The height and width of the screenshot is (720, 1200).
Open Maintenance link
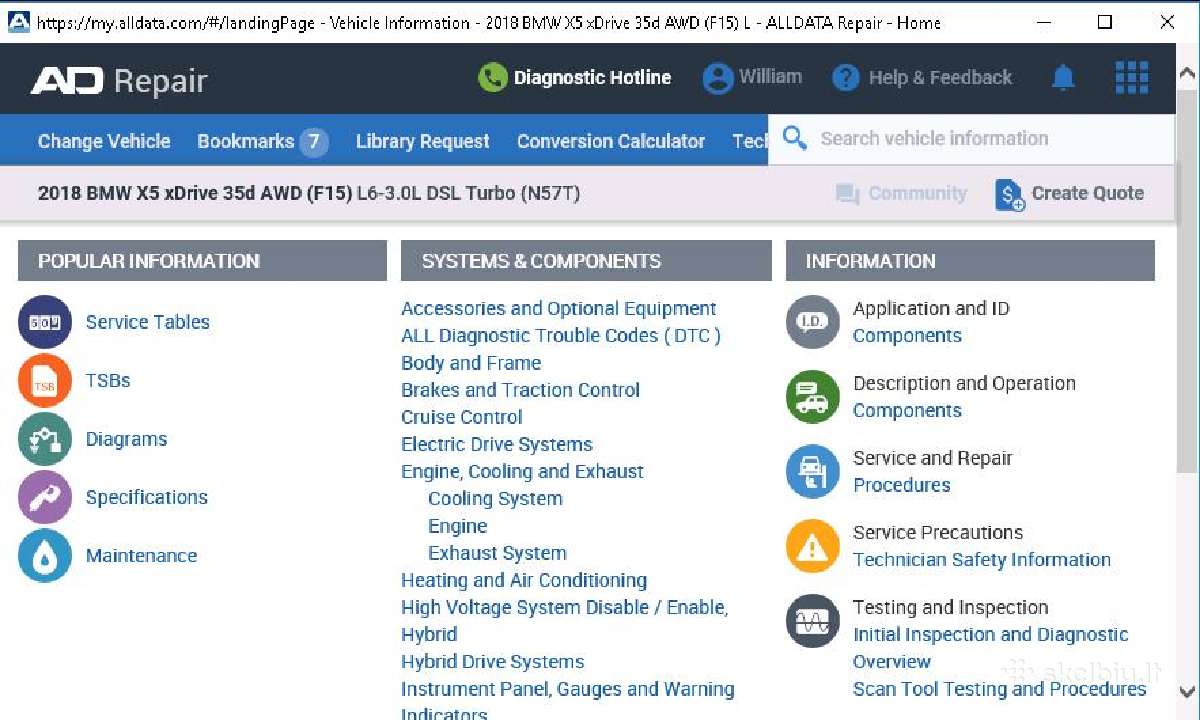tap(141, 555)
